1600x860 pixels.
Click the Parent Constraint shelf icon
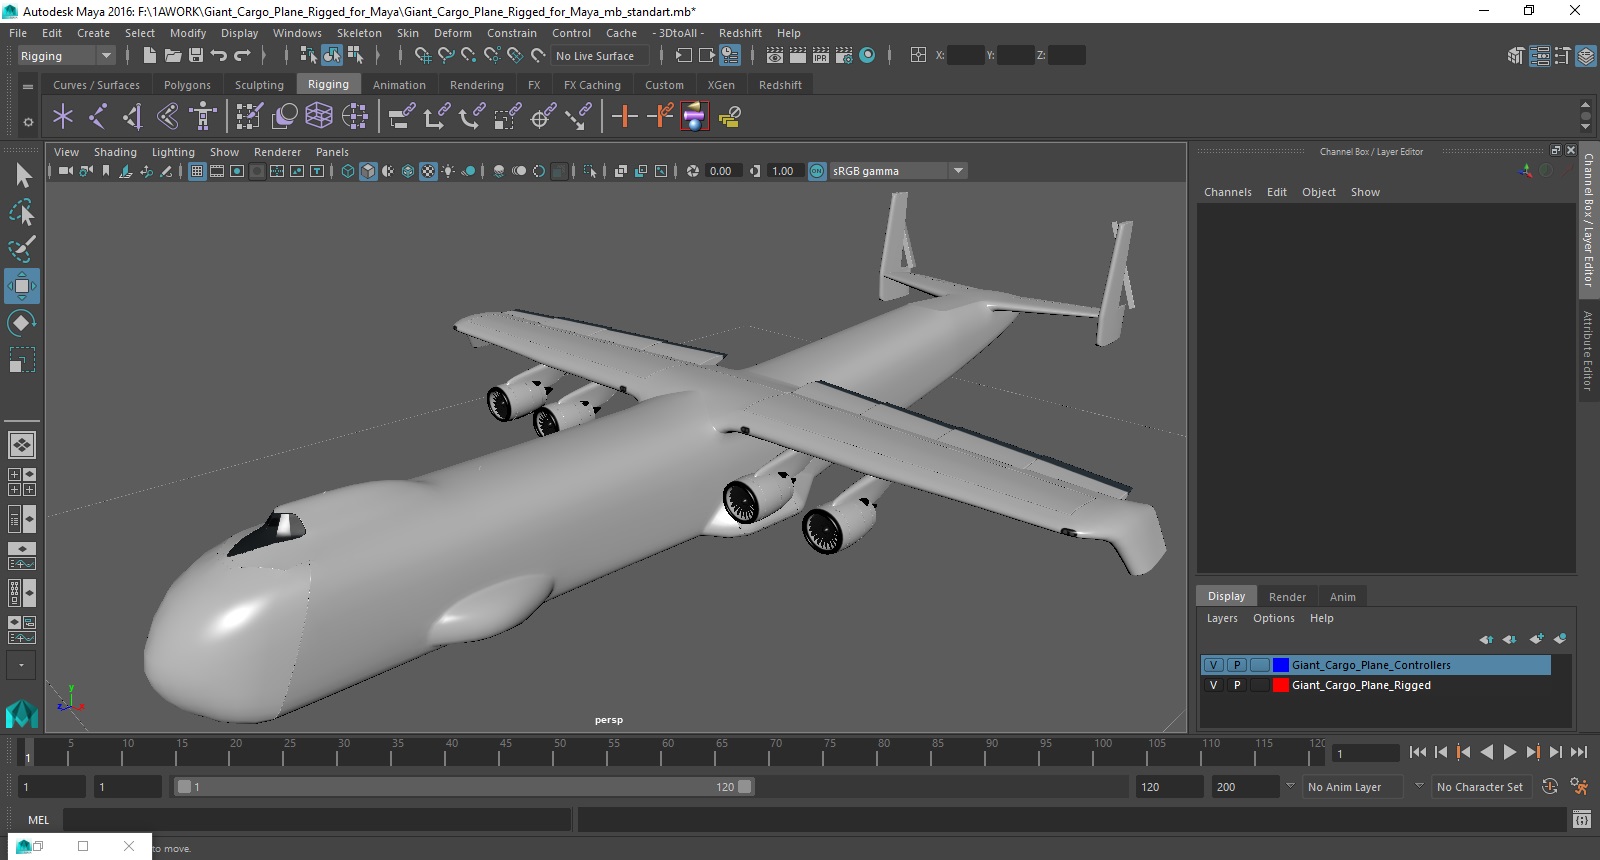(401, 117)
